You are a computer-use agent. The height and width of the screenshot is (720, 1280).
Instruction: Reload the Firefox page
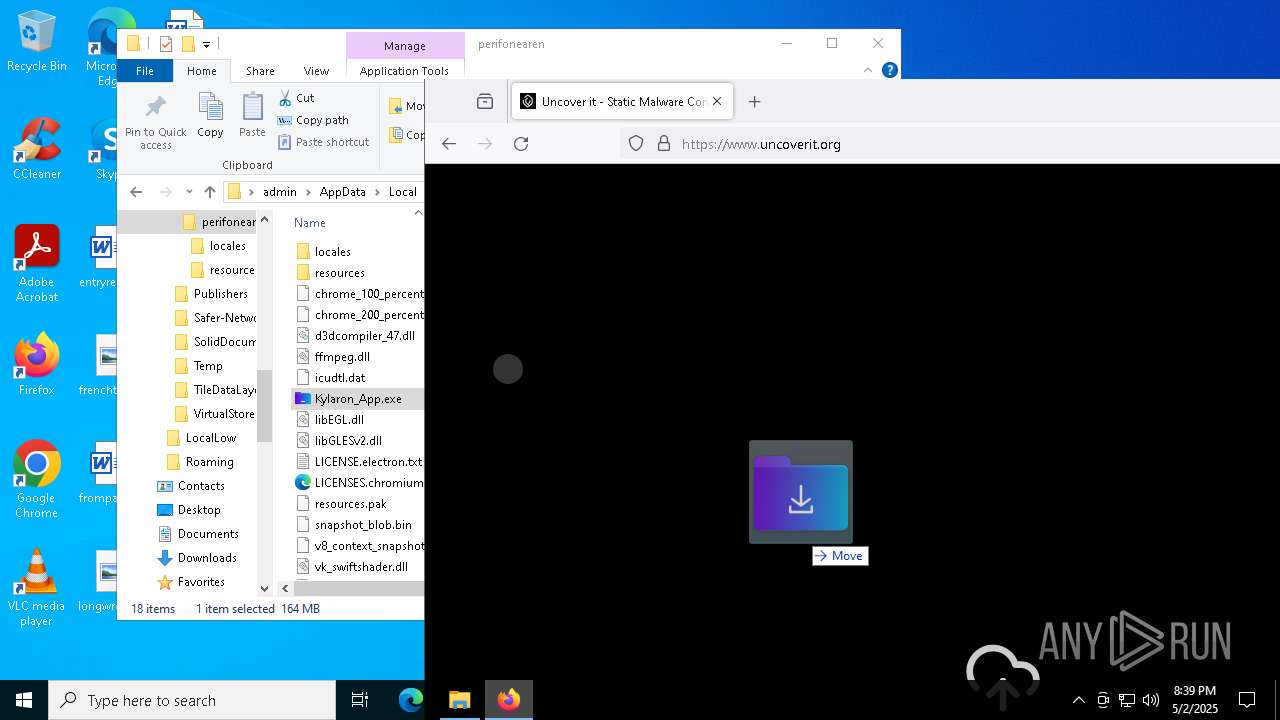(x=521, y=144)
